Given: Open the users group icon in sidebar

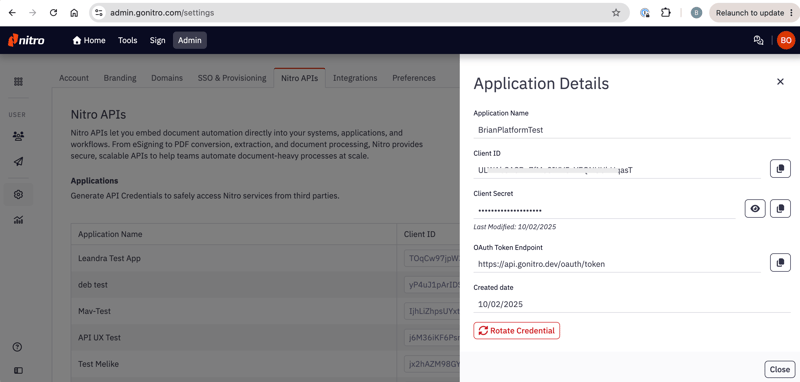Looking at the screenshot, I should [x=18, y=136].
